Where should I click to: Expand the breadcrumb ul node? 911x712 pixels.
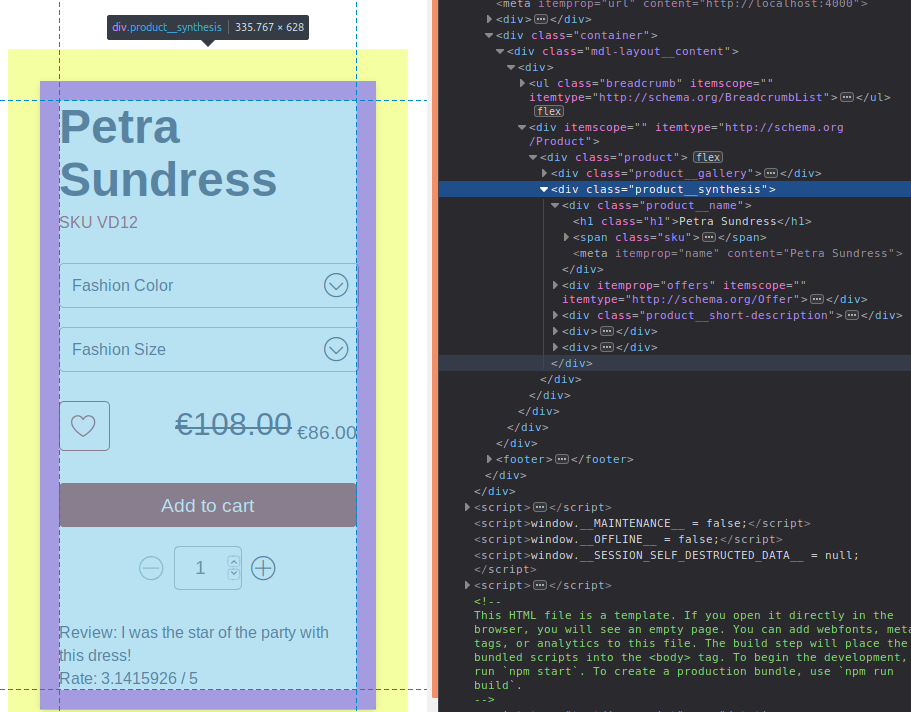click(x=522, y=84)
